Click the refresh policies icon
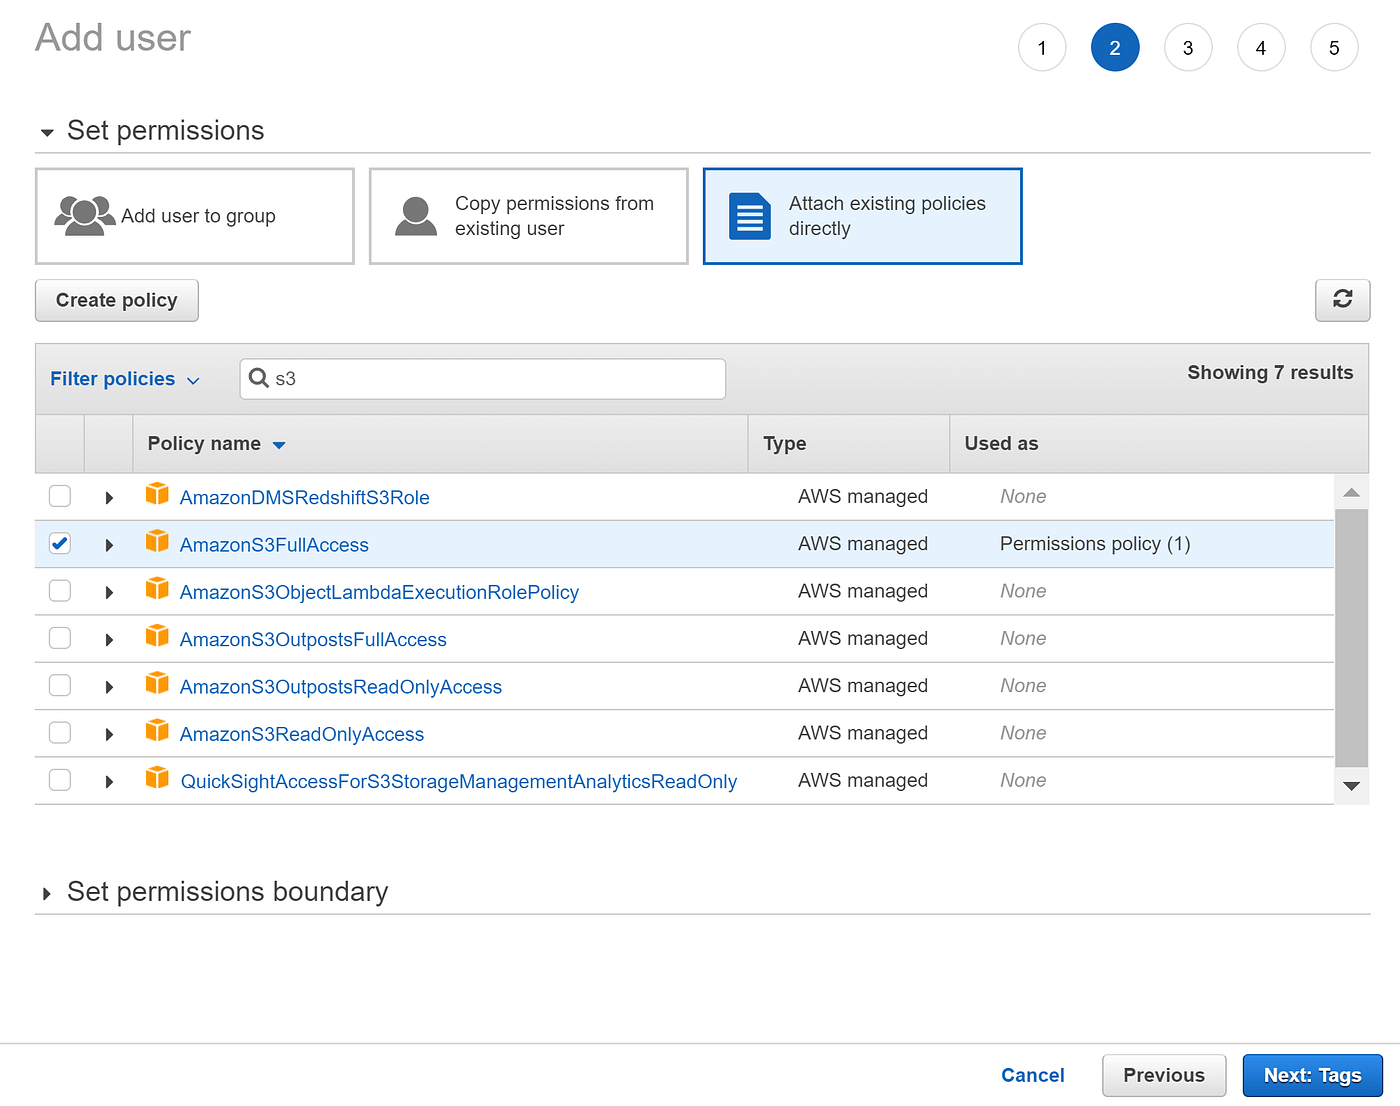 1342,300
